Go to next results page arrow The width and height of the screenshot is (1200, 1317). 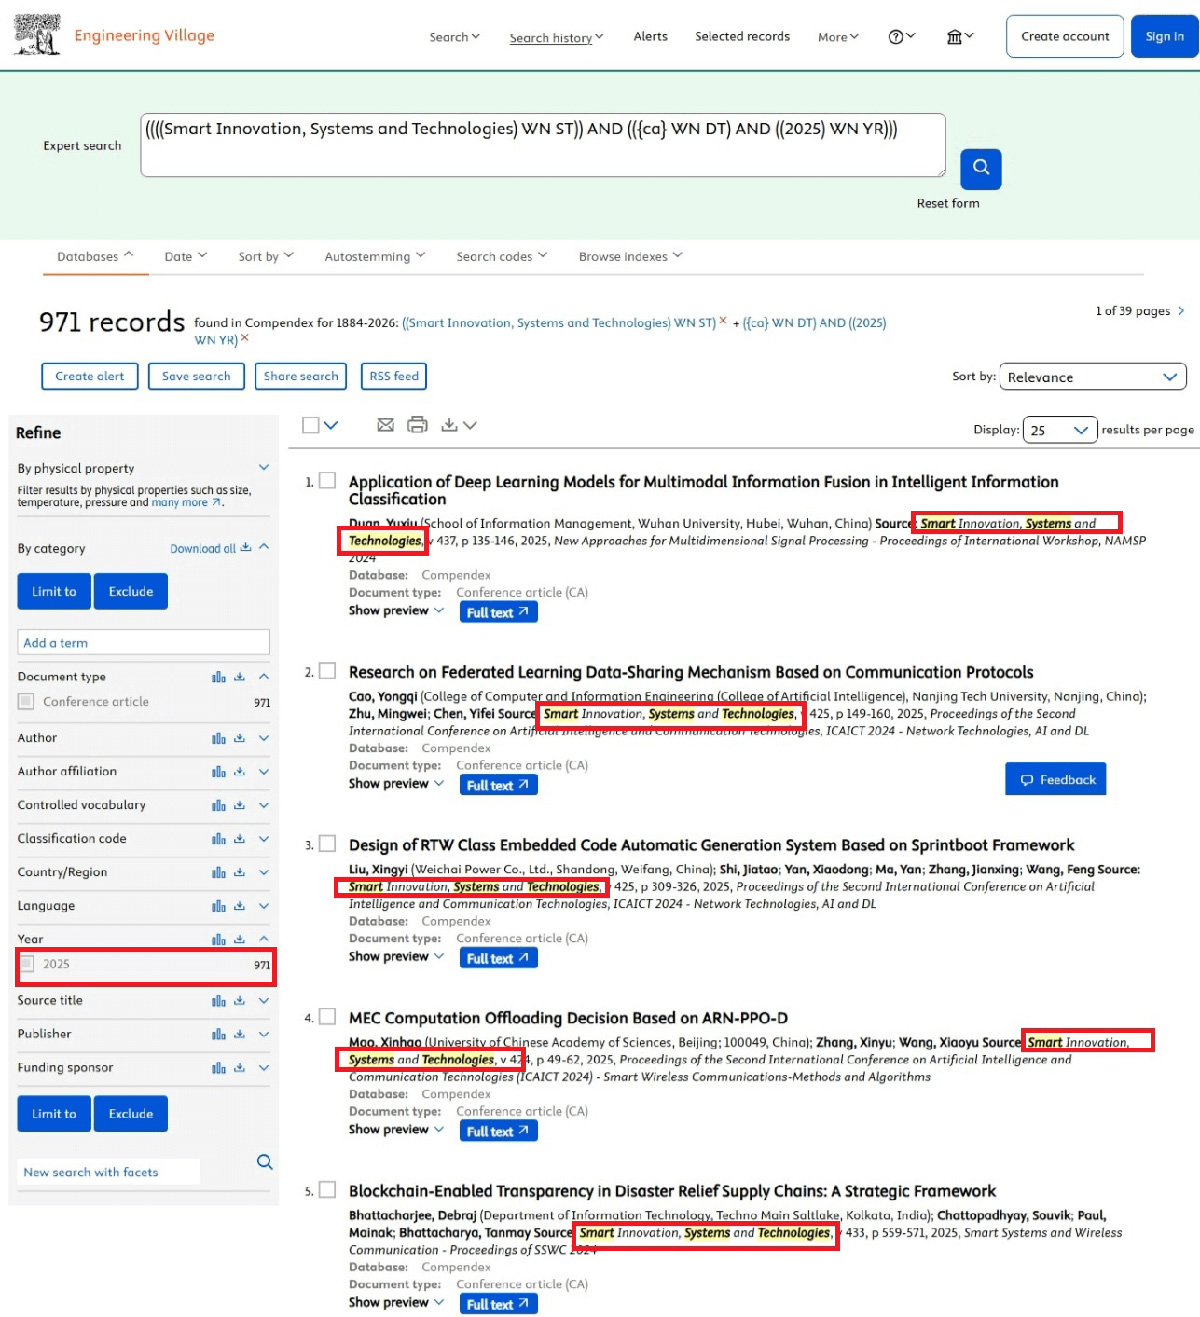tap(1181, 311)
